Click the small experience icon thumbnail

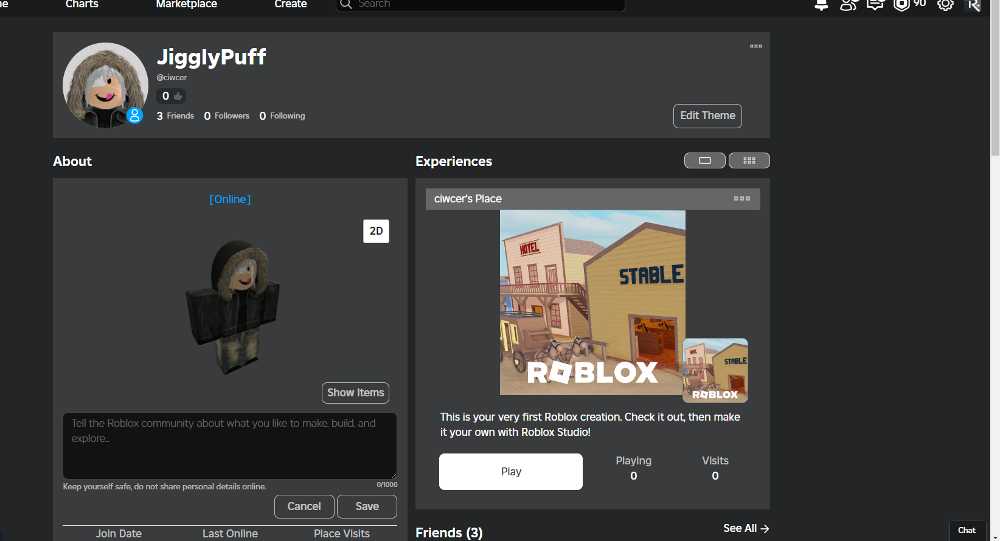click(x=715, y=370)
